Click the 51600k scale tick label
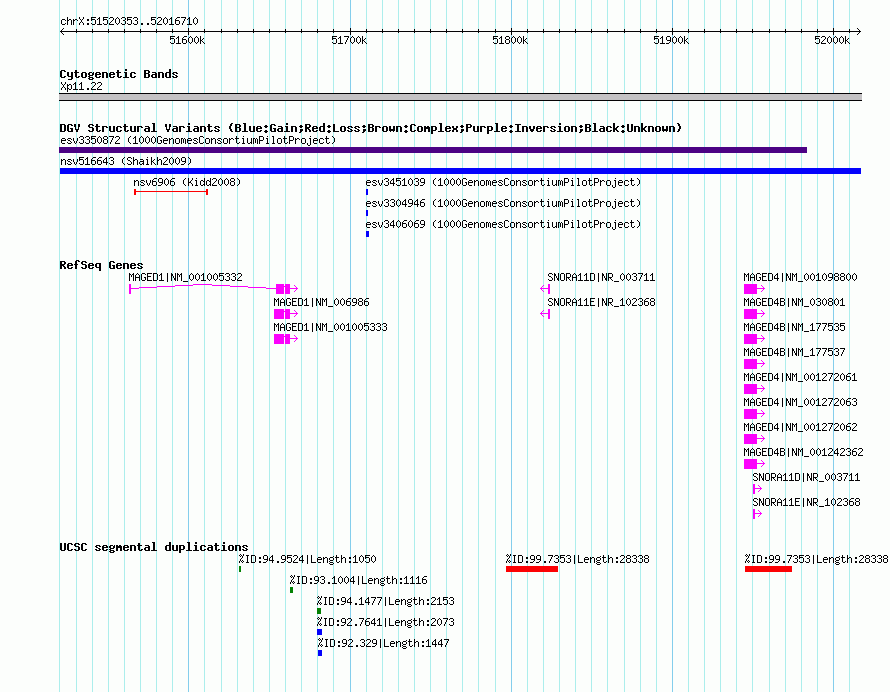This screenshot has width=890, height=692. coord(187,40)
